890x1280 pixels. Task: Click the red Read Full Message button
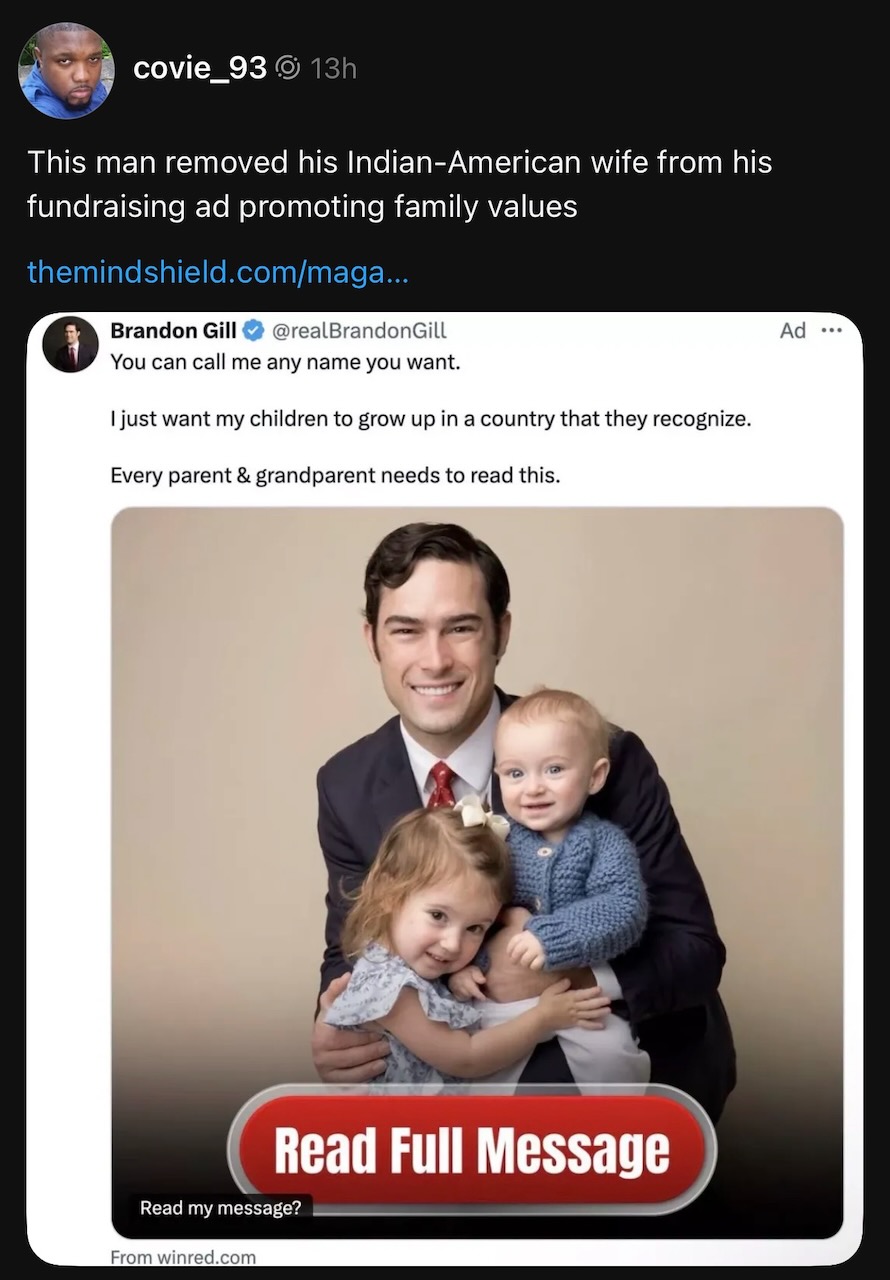click(x=472, y=1150)
